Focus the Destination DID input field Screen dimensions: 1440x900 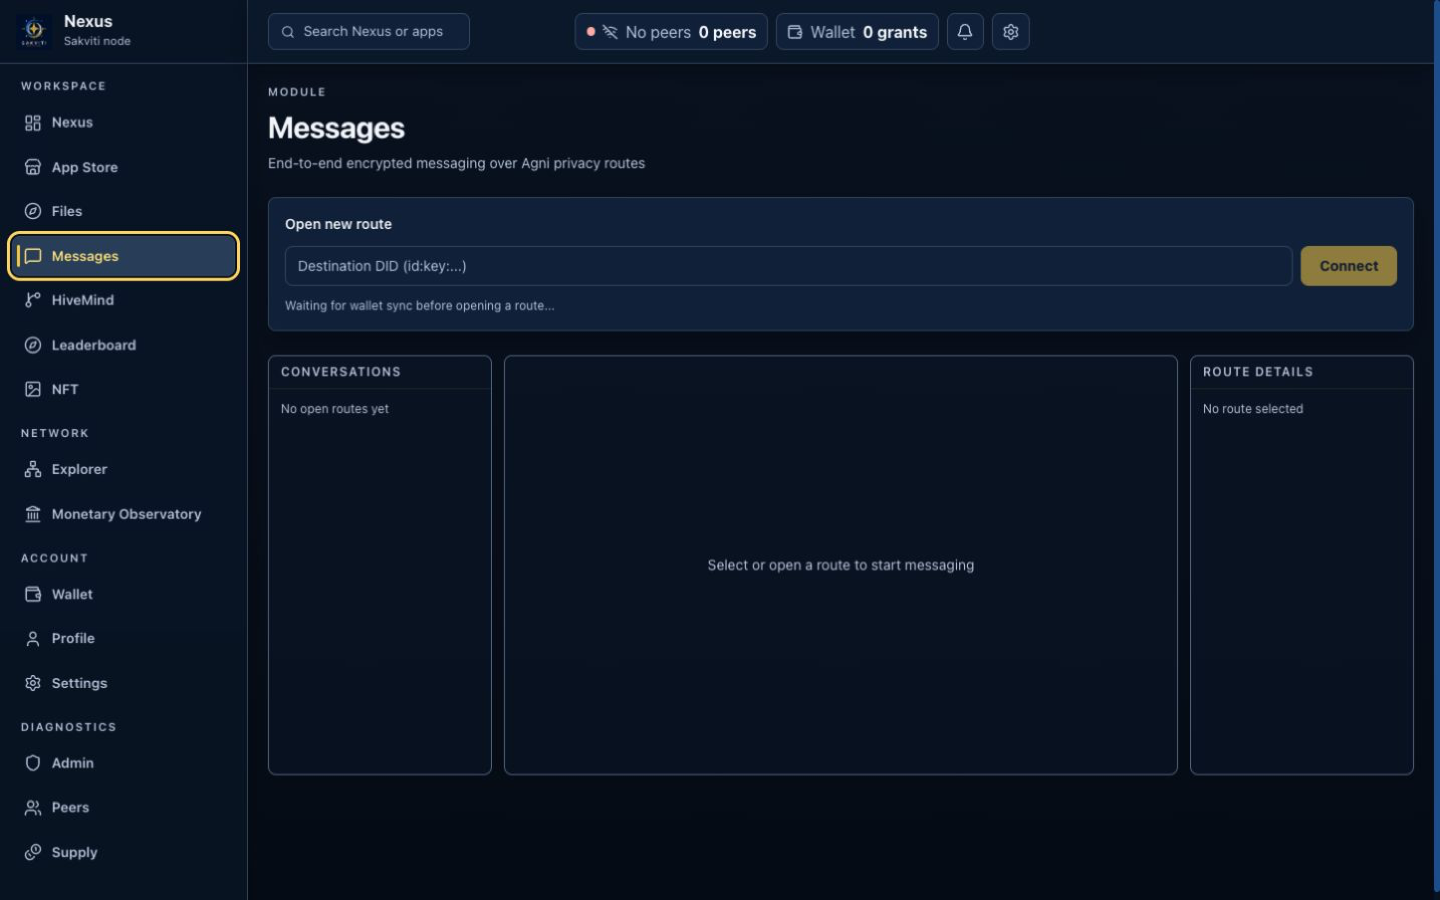788,266
